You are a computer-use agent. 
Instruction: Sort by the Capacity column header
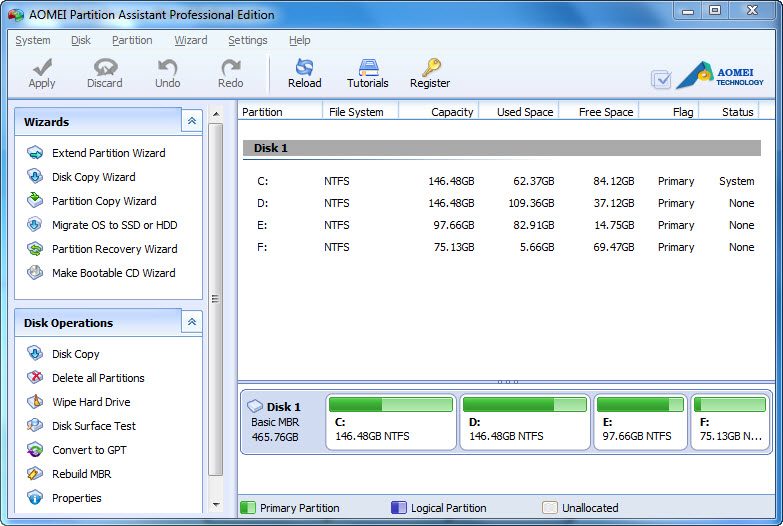click(438, 112)
